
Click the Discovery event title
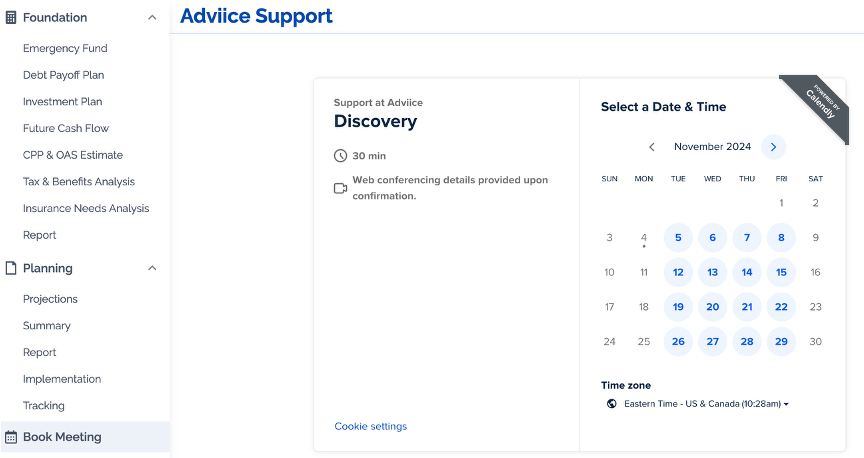coord(375,121)
